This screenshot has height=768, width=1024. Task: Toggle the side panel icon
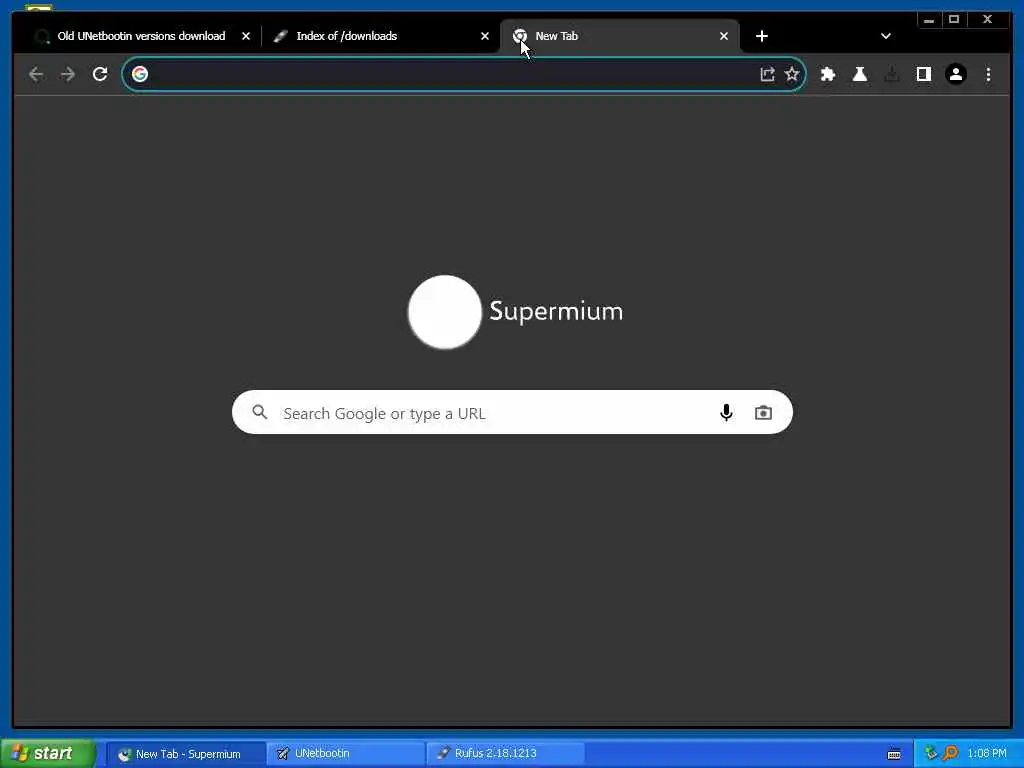pos(923,74)
